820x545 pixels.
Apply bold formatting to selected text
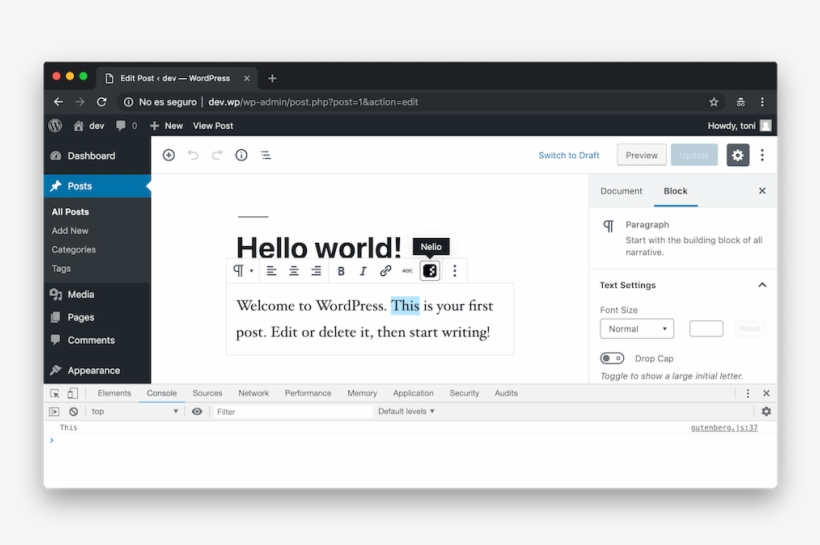(x=340, y=271)
